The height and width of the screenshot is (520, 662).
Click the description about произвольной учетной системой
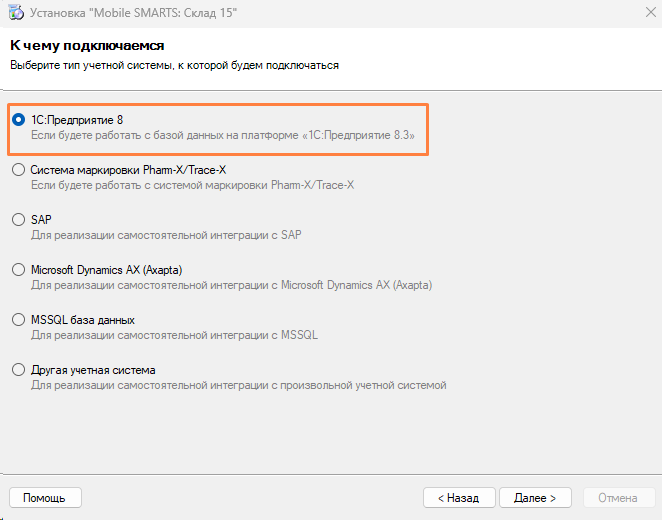(x=238, y=385)
